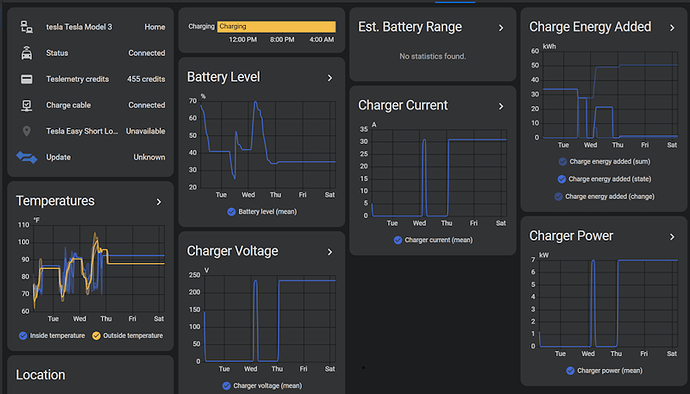Select the Teslemetry credits value 455 credits
This screenshot has width=690, height=394.
146,79
